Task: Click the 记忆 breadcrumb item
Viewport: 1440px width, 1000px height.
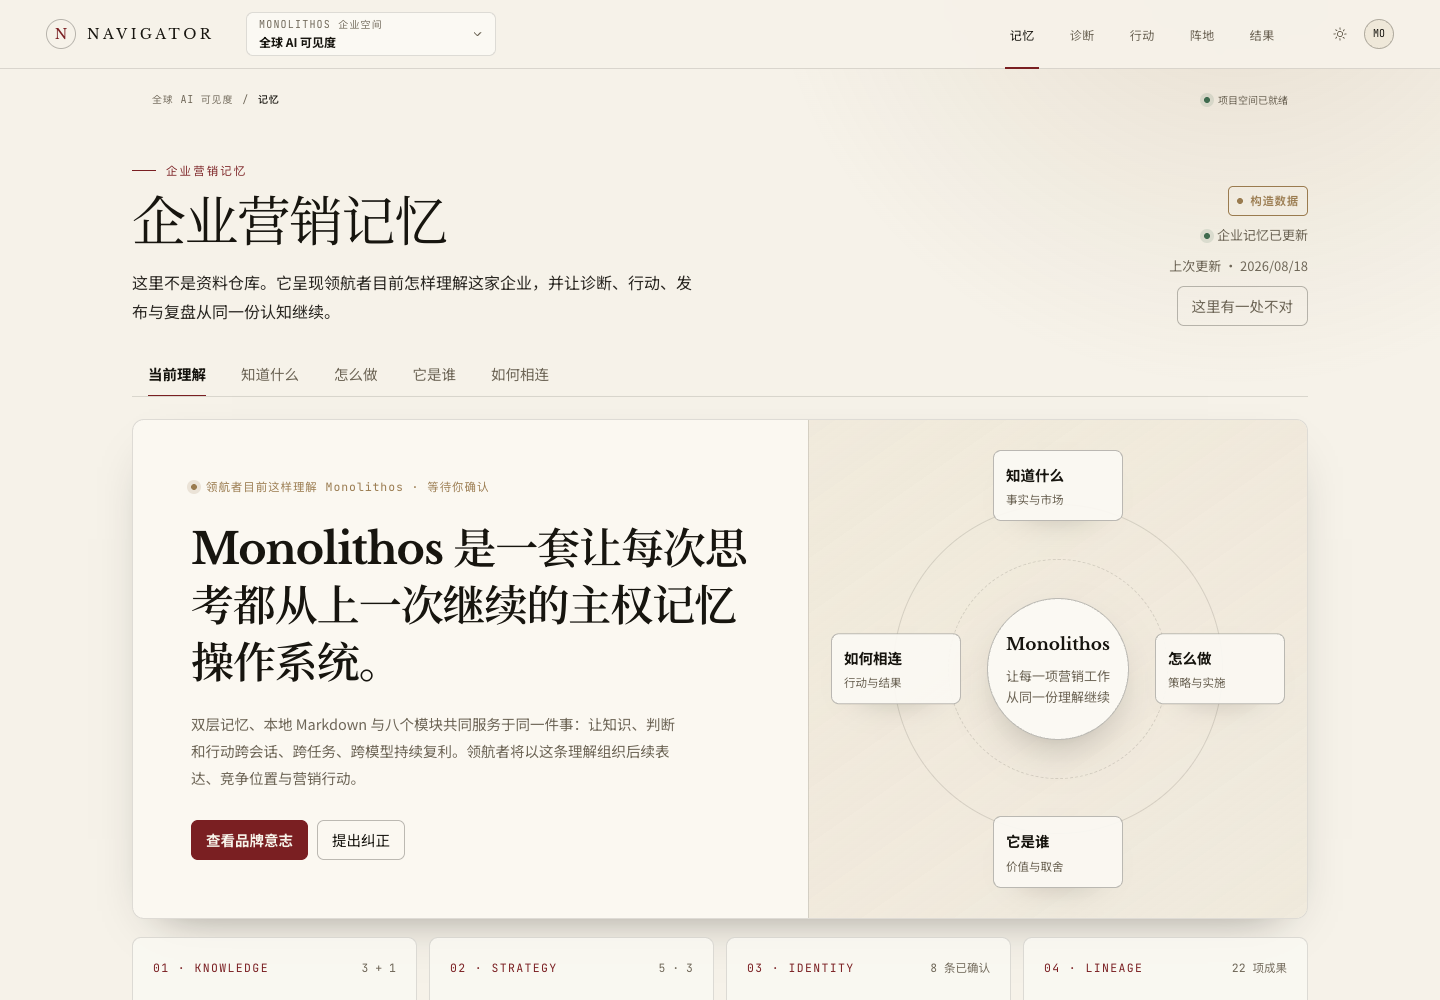Action: (268, 100)
